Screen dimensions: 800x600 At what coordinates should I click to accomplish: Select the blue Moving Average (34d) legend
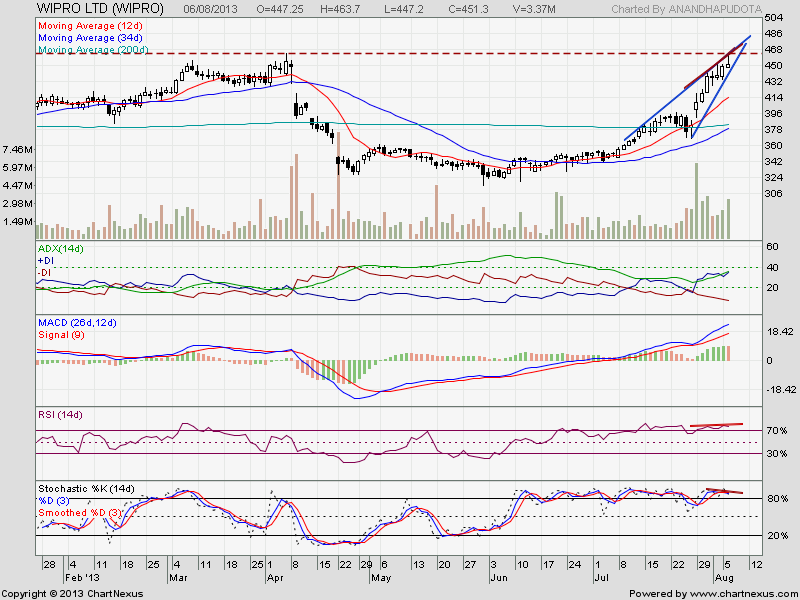(90, 38)
